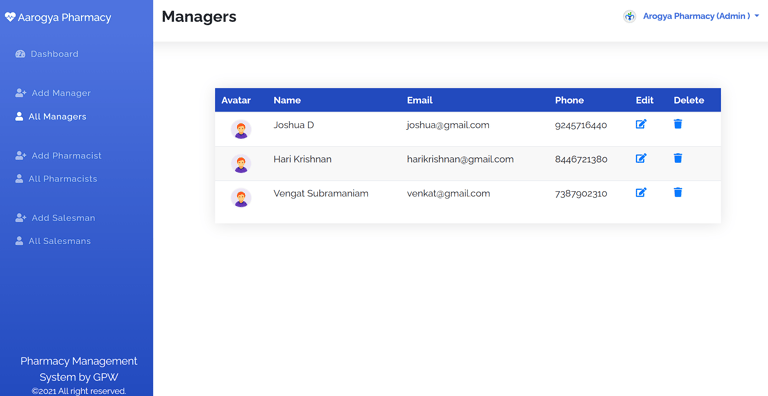The image size is (768, 396).
Task: Click the Aarogya Pharmacy brand link
Action: coord(58,18)
